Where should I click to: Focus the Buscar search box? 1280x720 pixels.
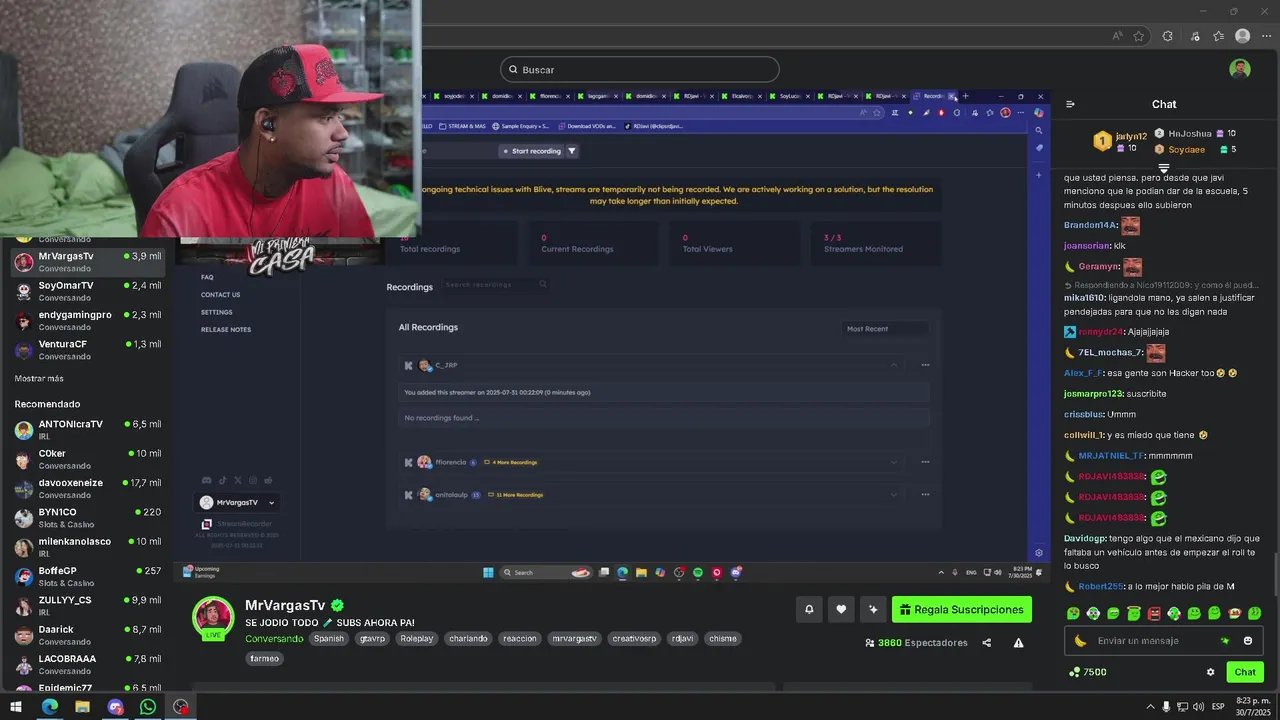[640, 69]
